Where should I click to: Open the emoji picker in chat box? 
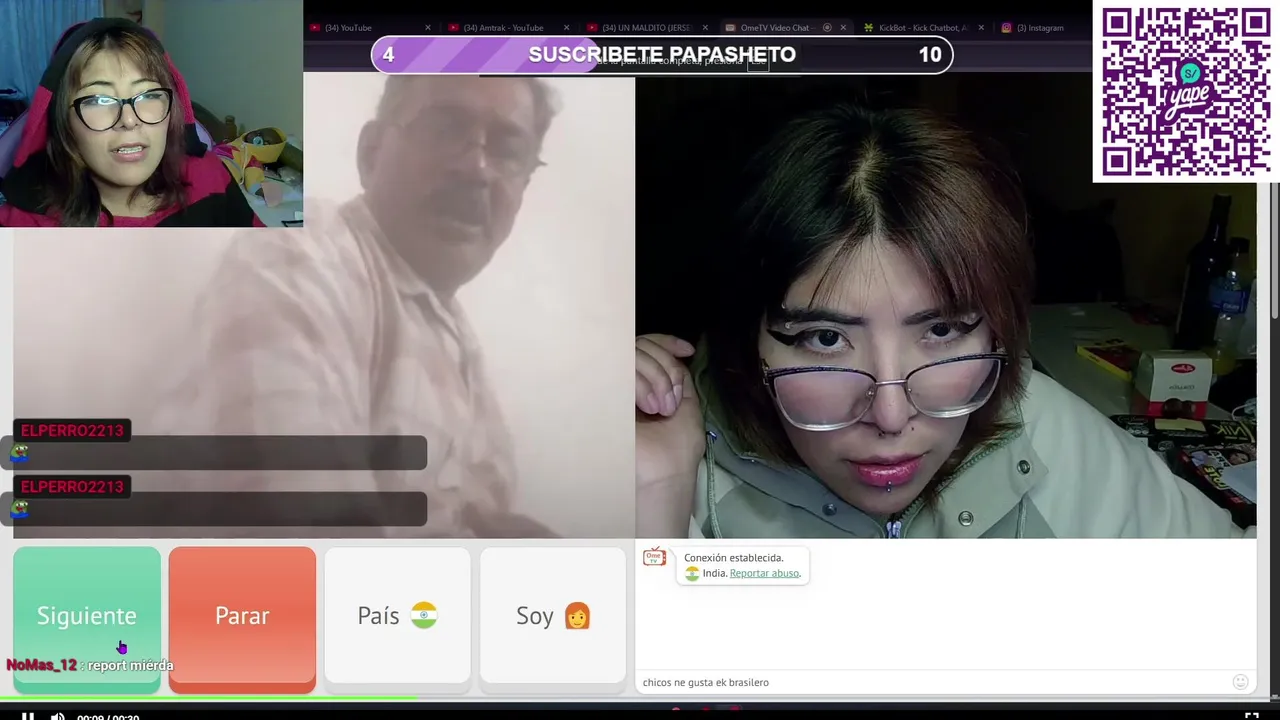pos(1241,682)
